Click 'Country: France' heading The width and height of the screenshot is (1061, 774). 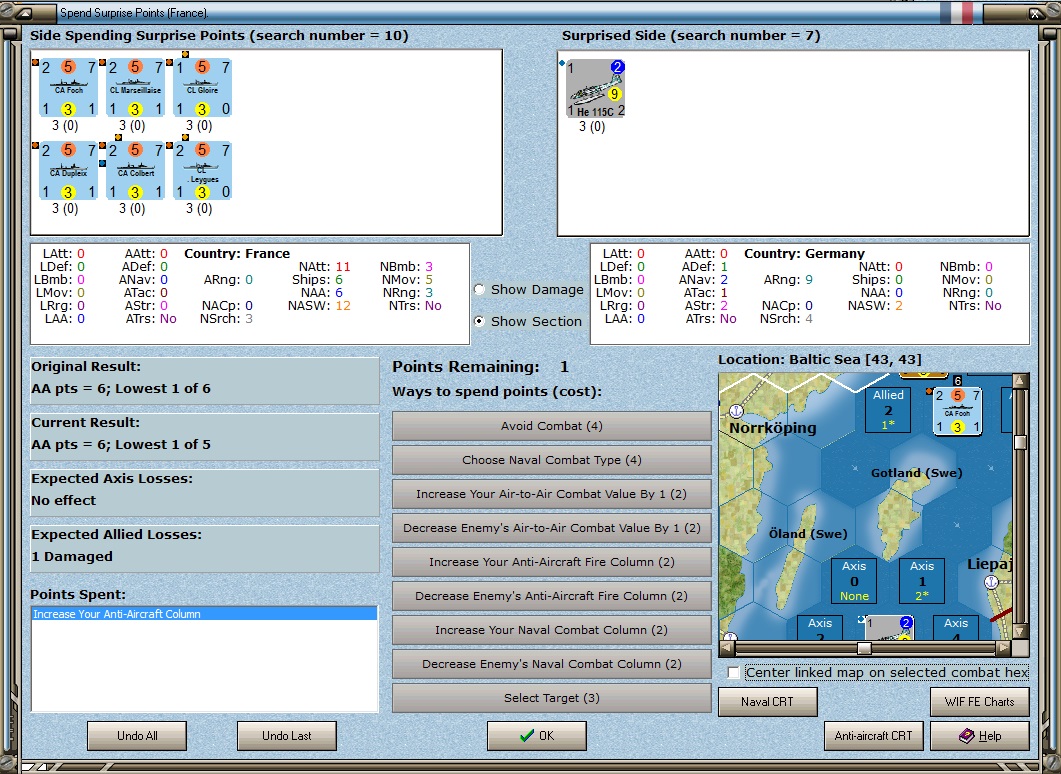(x=237, y=254)
